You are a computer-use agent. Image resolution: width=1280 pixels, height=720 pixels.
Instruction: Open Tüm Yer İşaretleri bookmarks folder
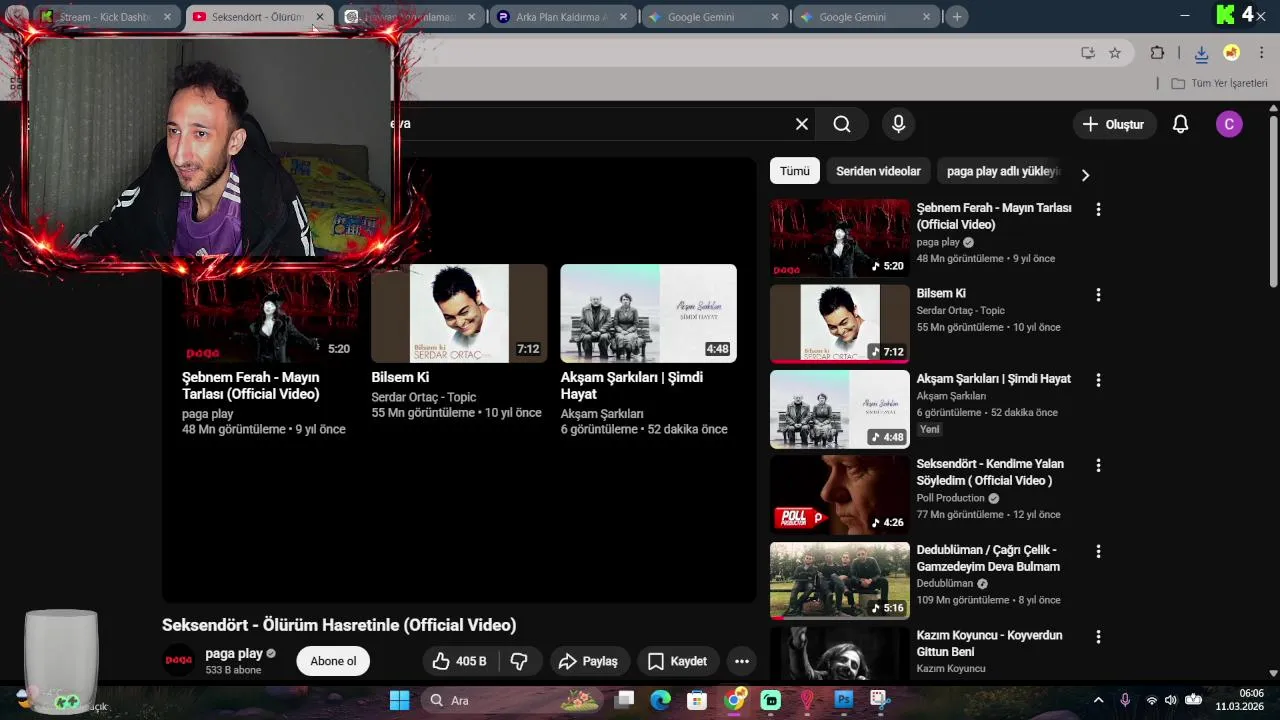1219,83
